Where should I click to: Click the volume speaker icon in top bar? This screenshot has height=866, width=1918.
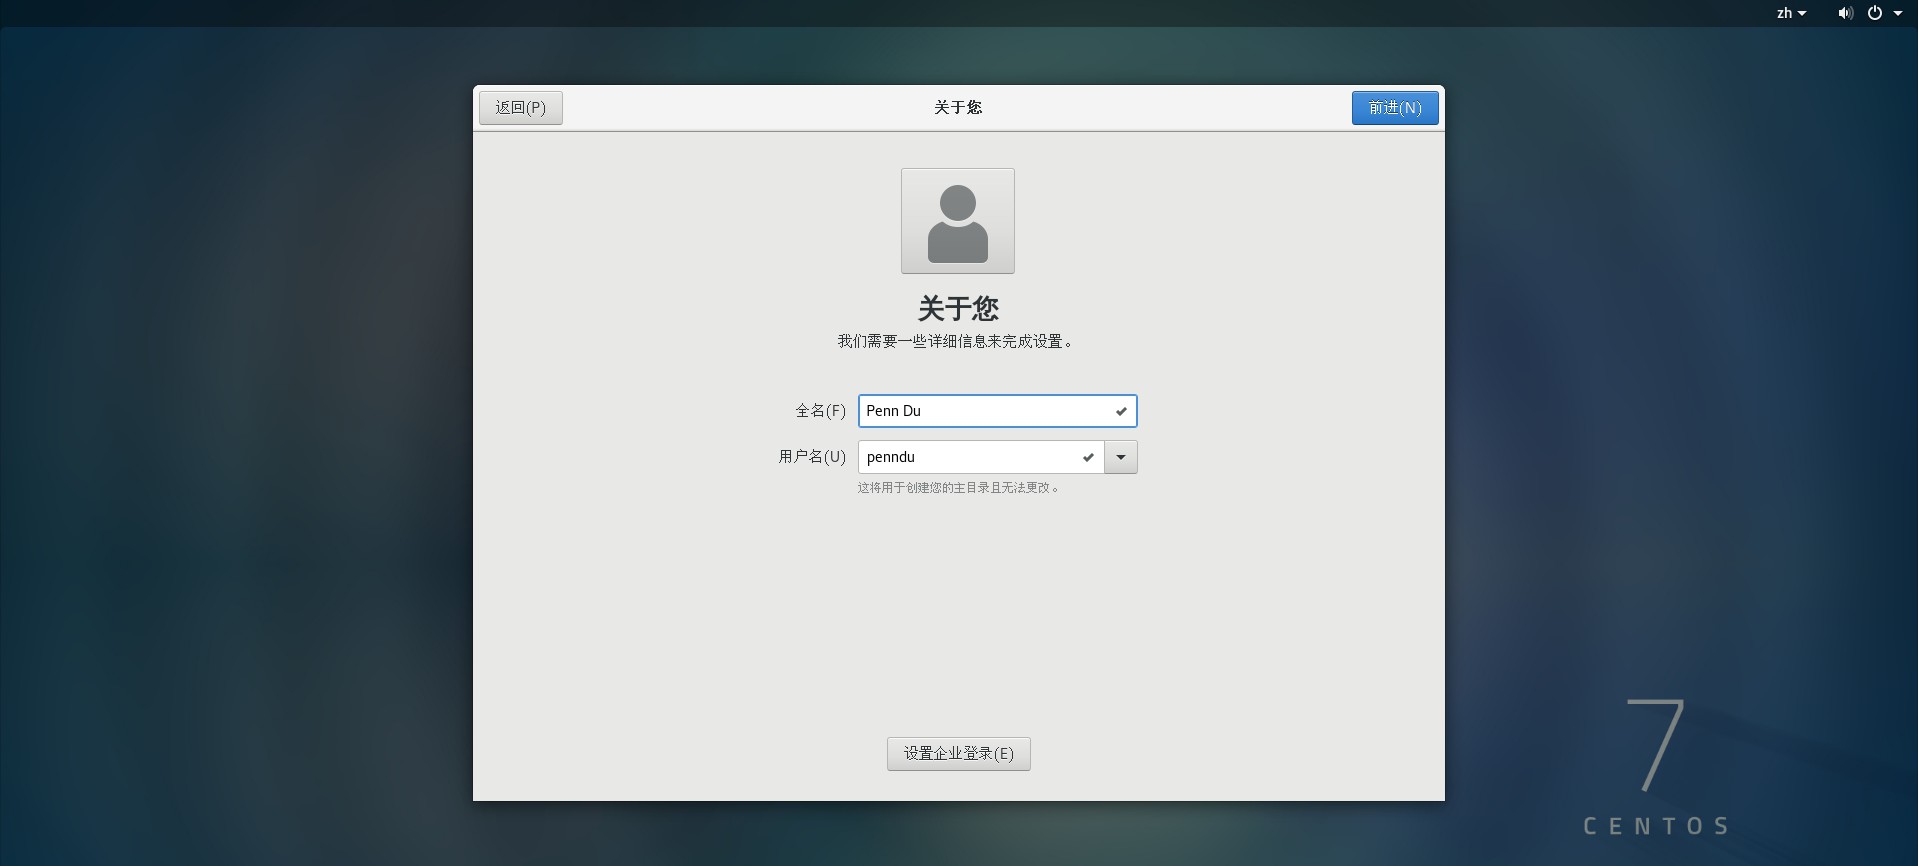point(1845,13)
